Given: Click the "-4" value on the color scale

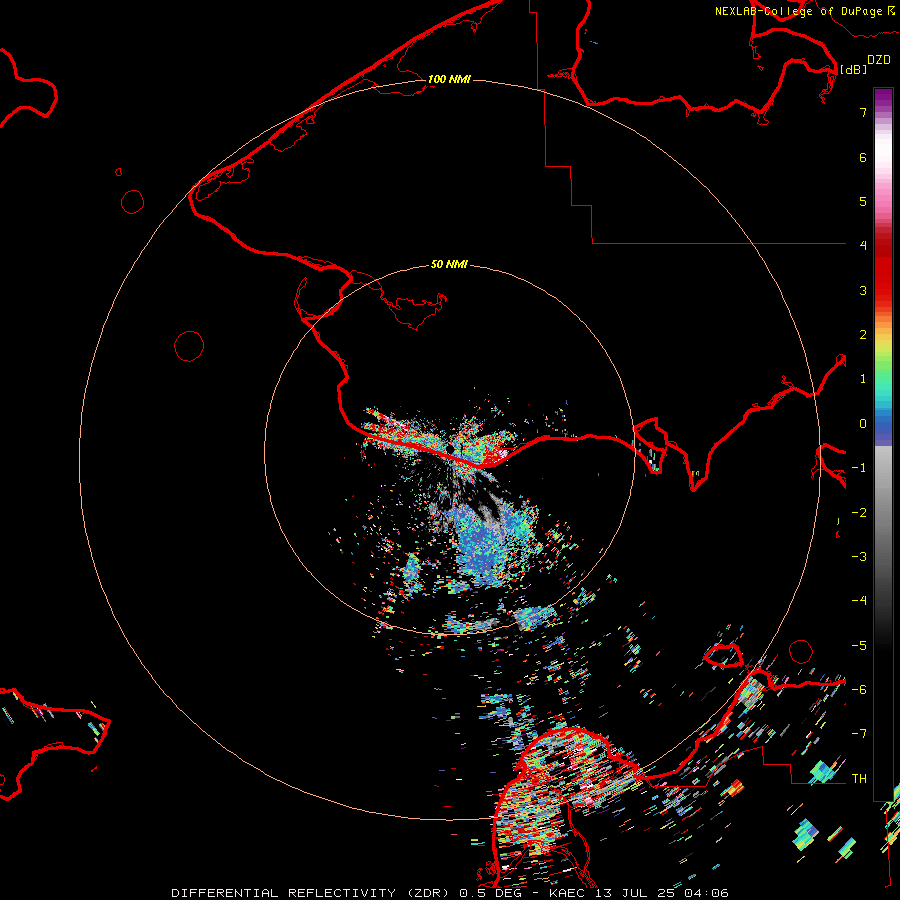Looking at the screenshot, I should click(x=859, y=601).
